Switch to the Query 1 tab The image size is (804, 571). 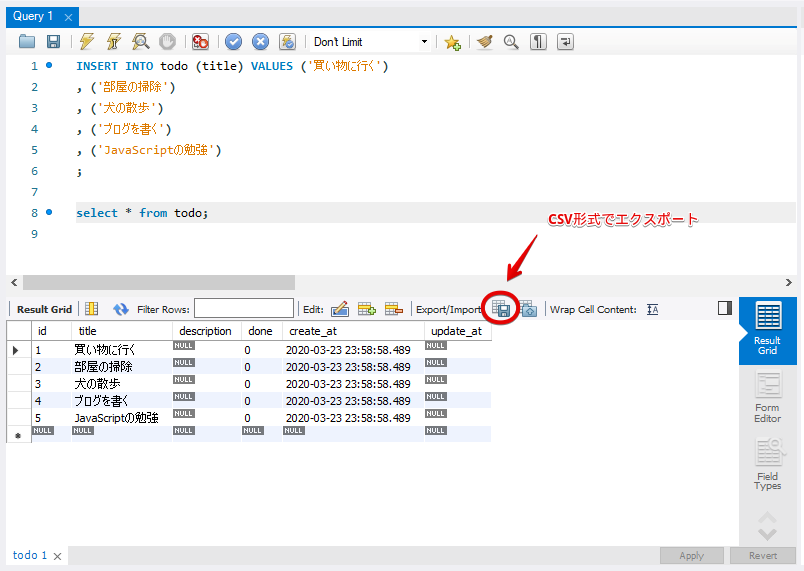coord(33,16)
